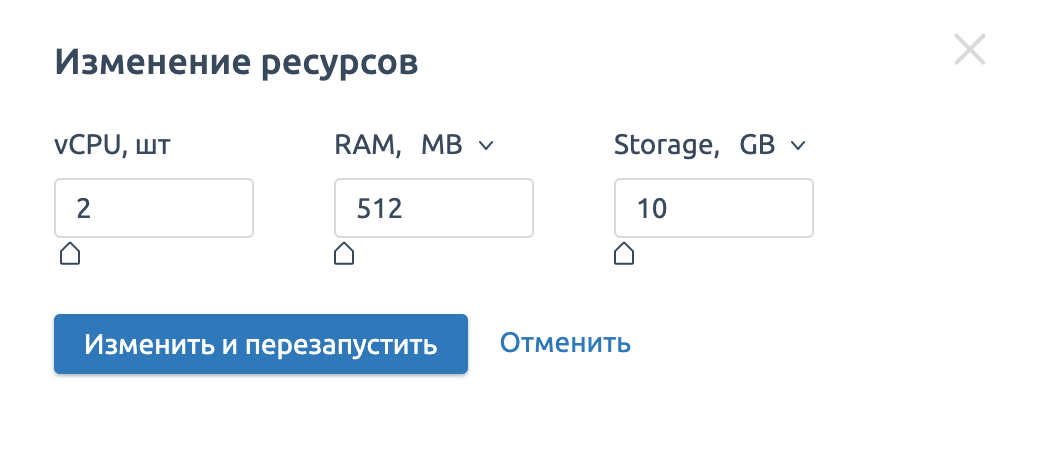The image size is (1040, 450).
Task: Close the Изменение ресурсов dialog
Action: point(969,49)
